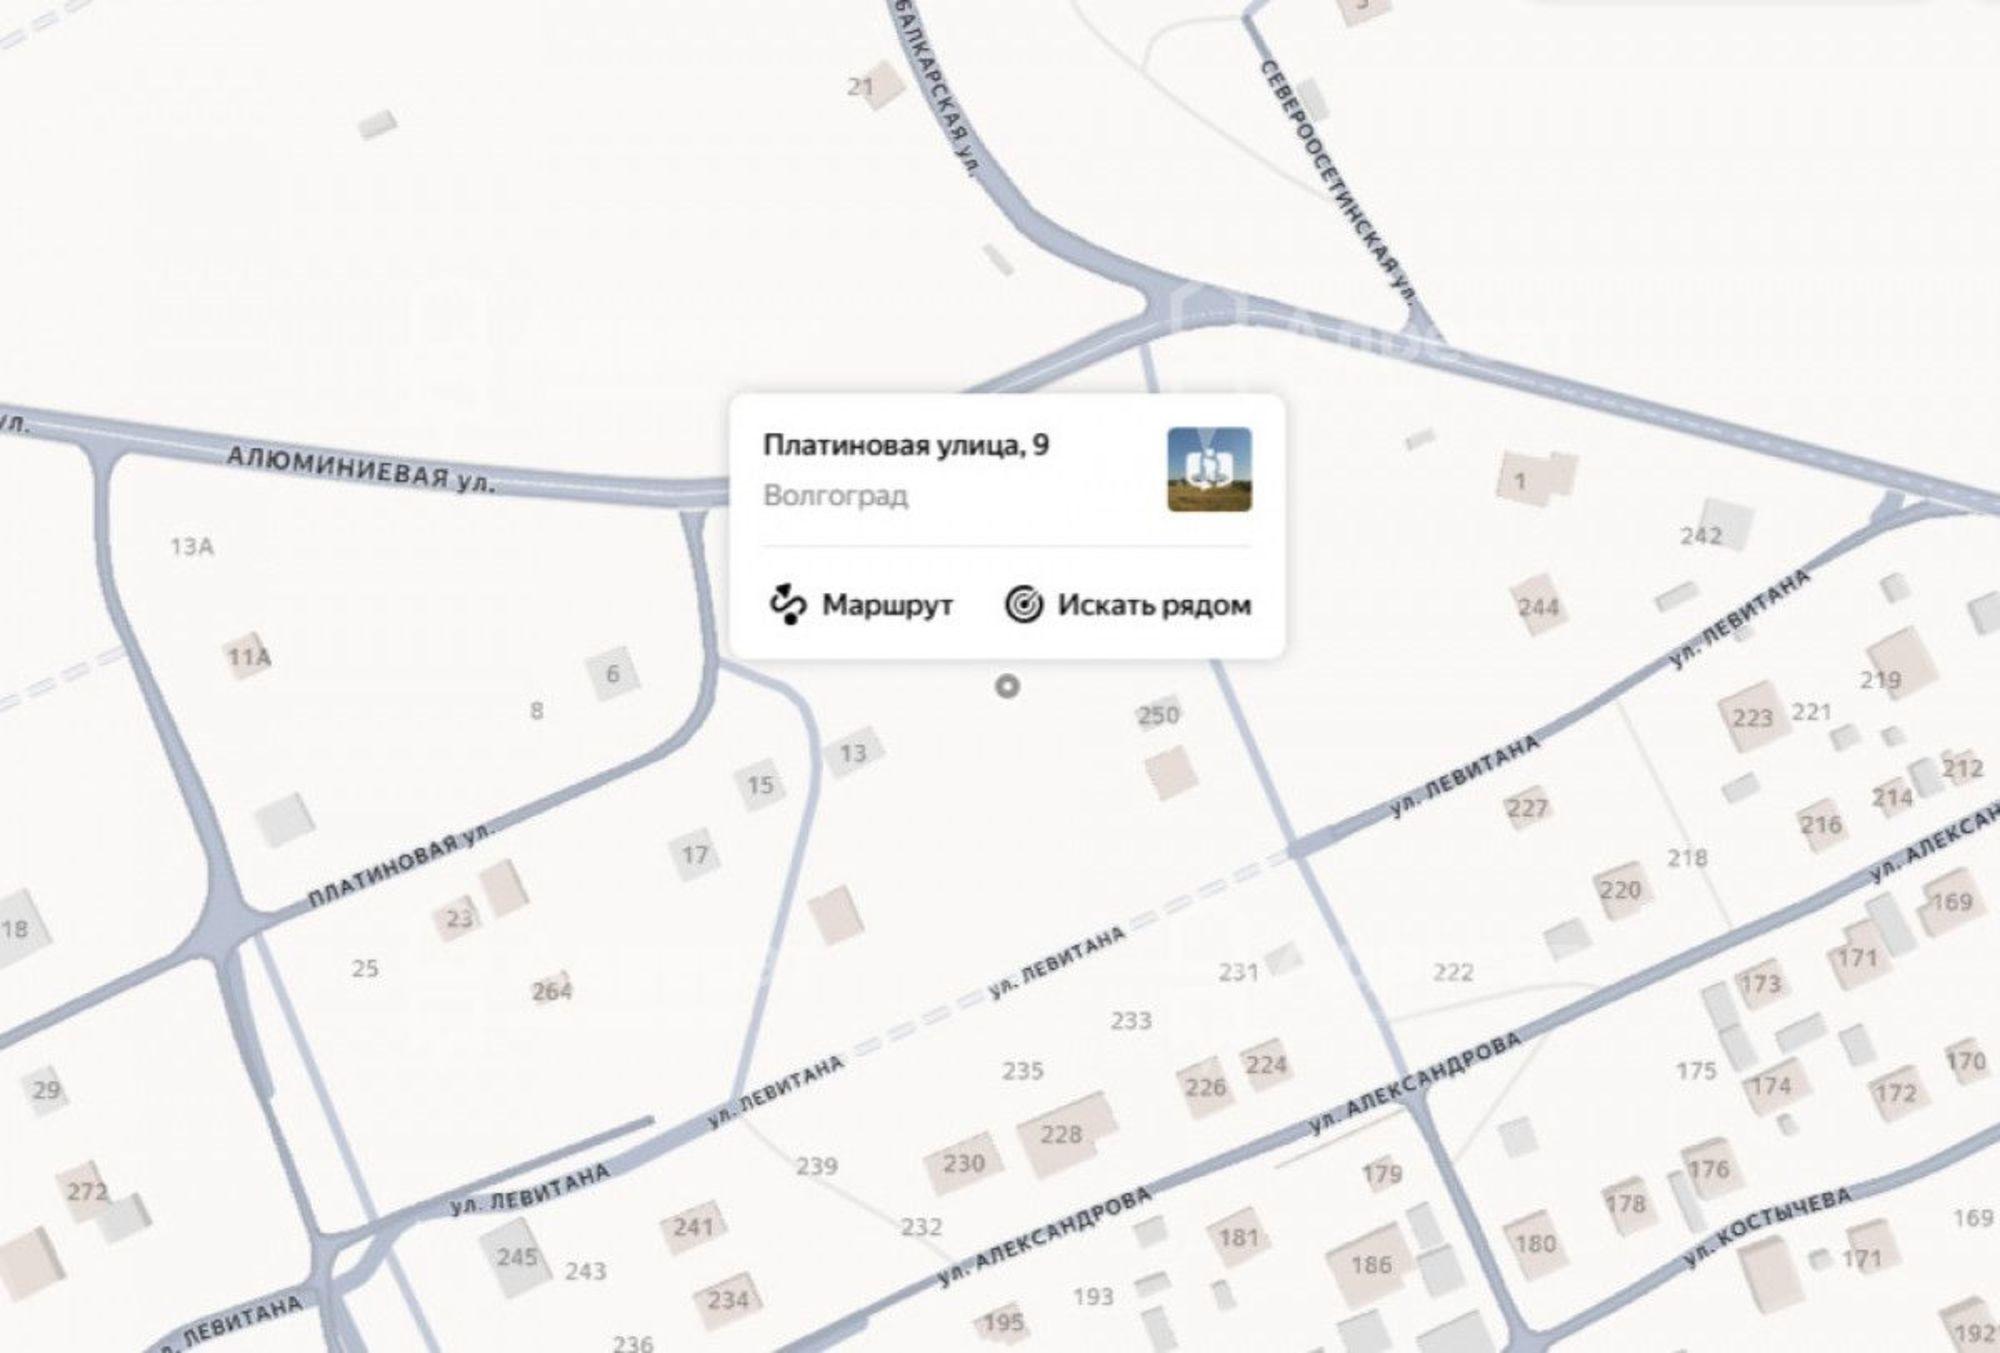
Task: Click the Североосетинская ул. street label
Action: 1337,180
